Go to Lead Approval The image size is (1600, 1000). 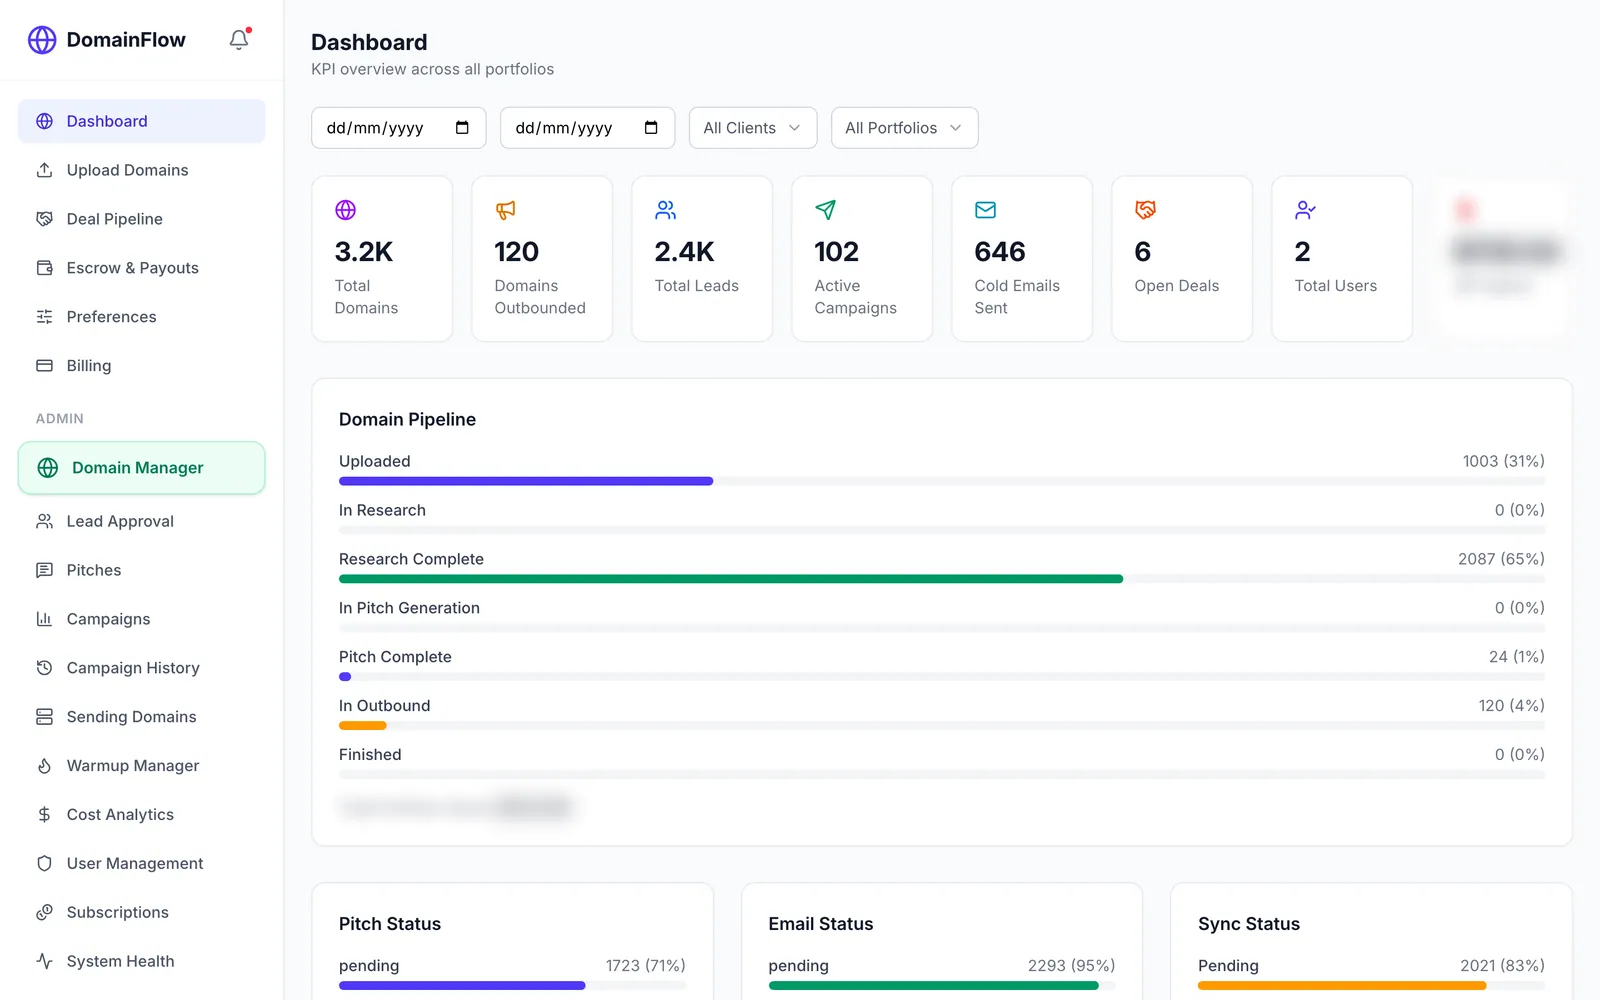pos(141,521)
